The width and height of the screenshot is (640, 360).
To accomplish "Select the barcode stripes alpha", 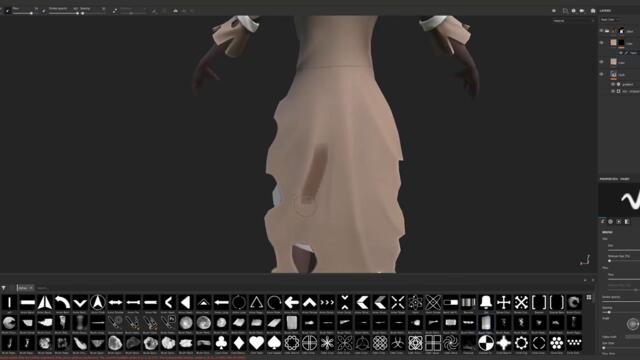I will [x=468, y=302].
